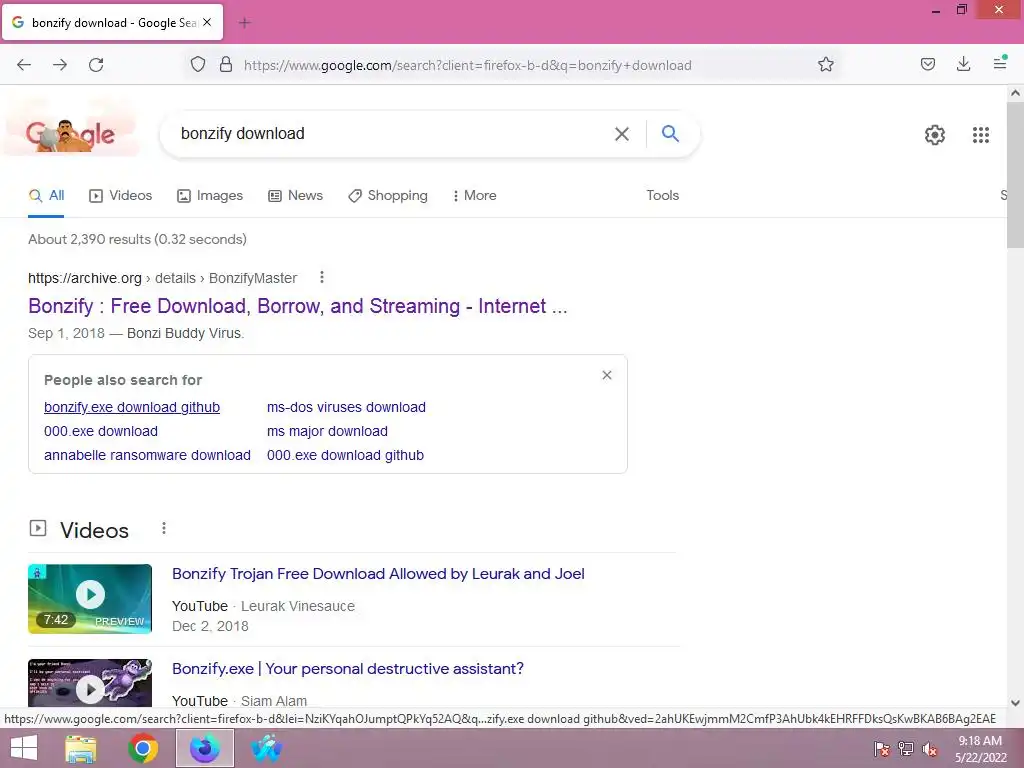This screenshot has width=1024, height=768.
Task: Open the tracking protection shield icon
Action: 198,65
